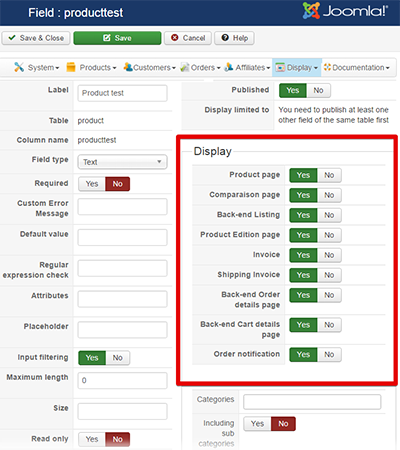Click the Maximum length field

(x=122, y=380)
